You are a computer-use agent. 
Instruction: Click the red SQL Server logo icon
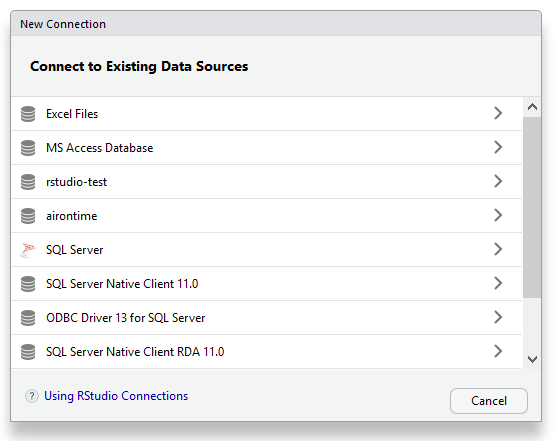pyautogui.click(x=28, y=250)
